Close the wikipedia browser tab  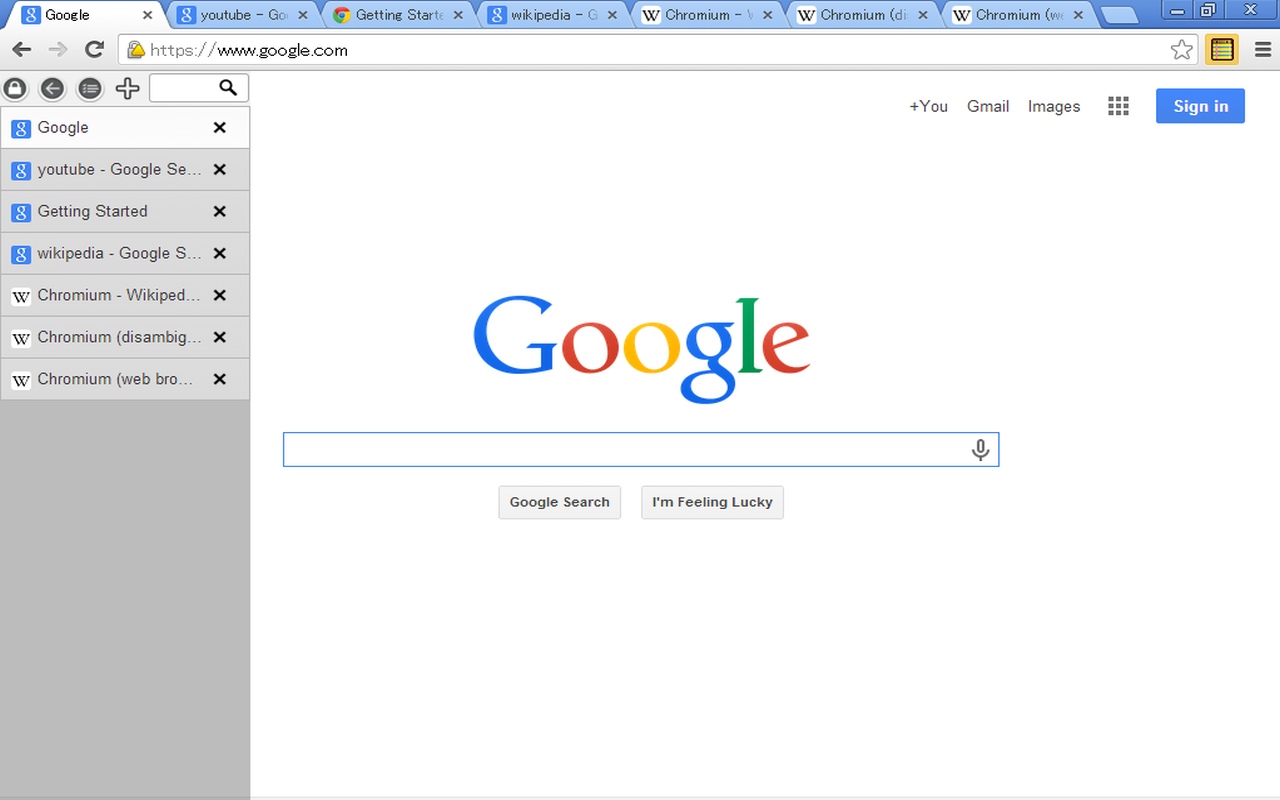[613, 15]
